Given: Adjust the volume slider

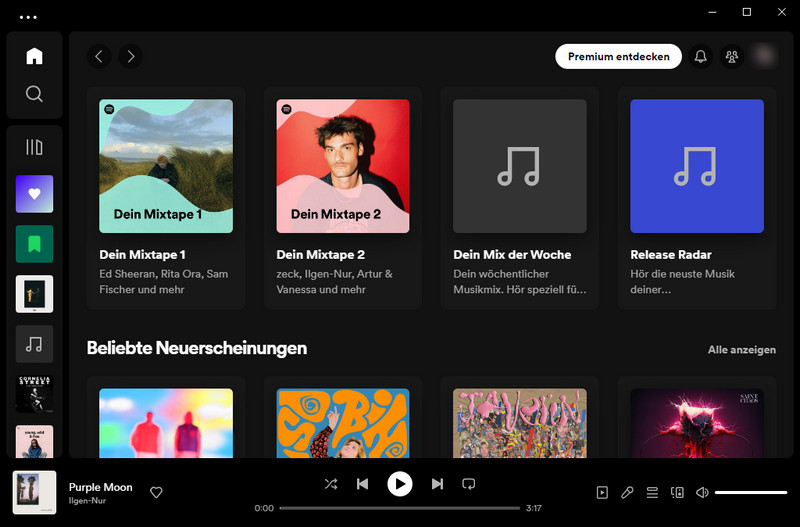Looking at the screenshot, I should point(751,492).
